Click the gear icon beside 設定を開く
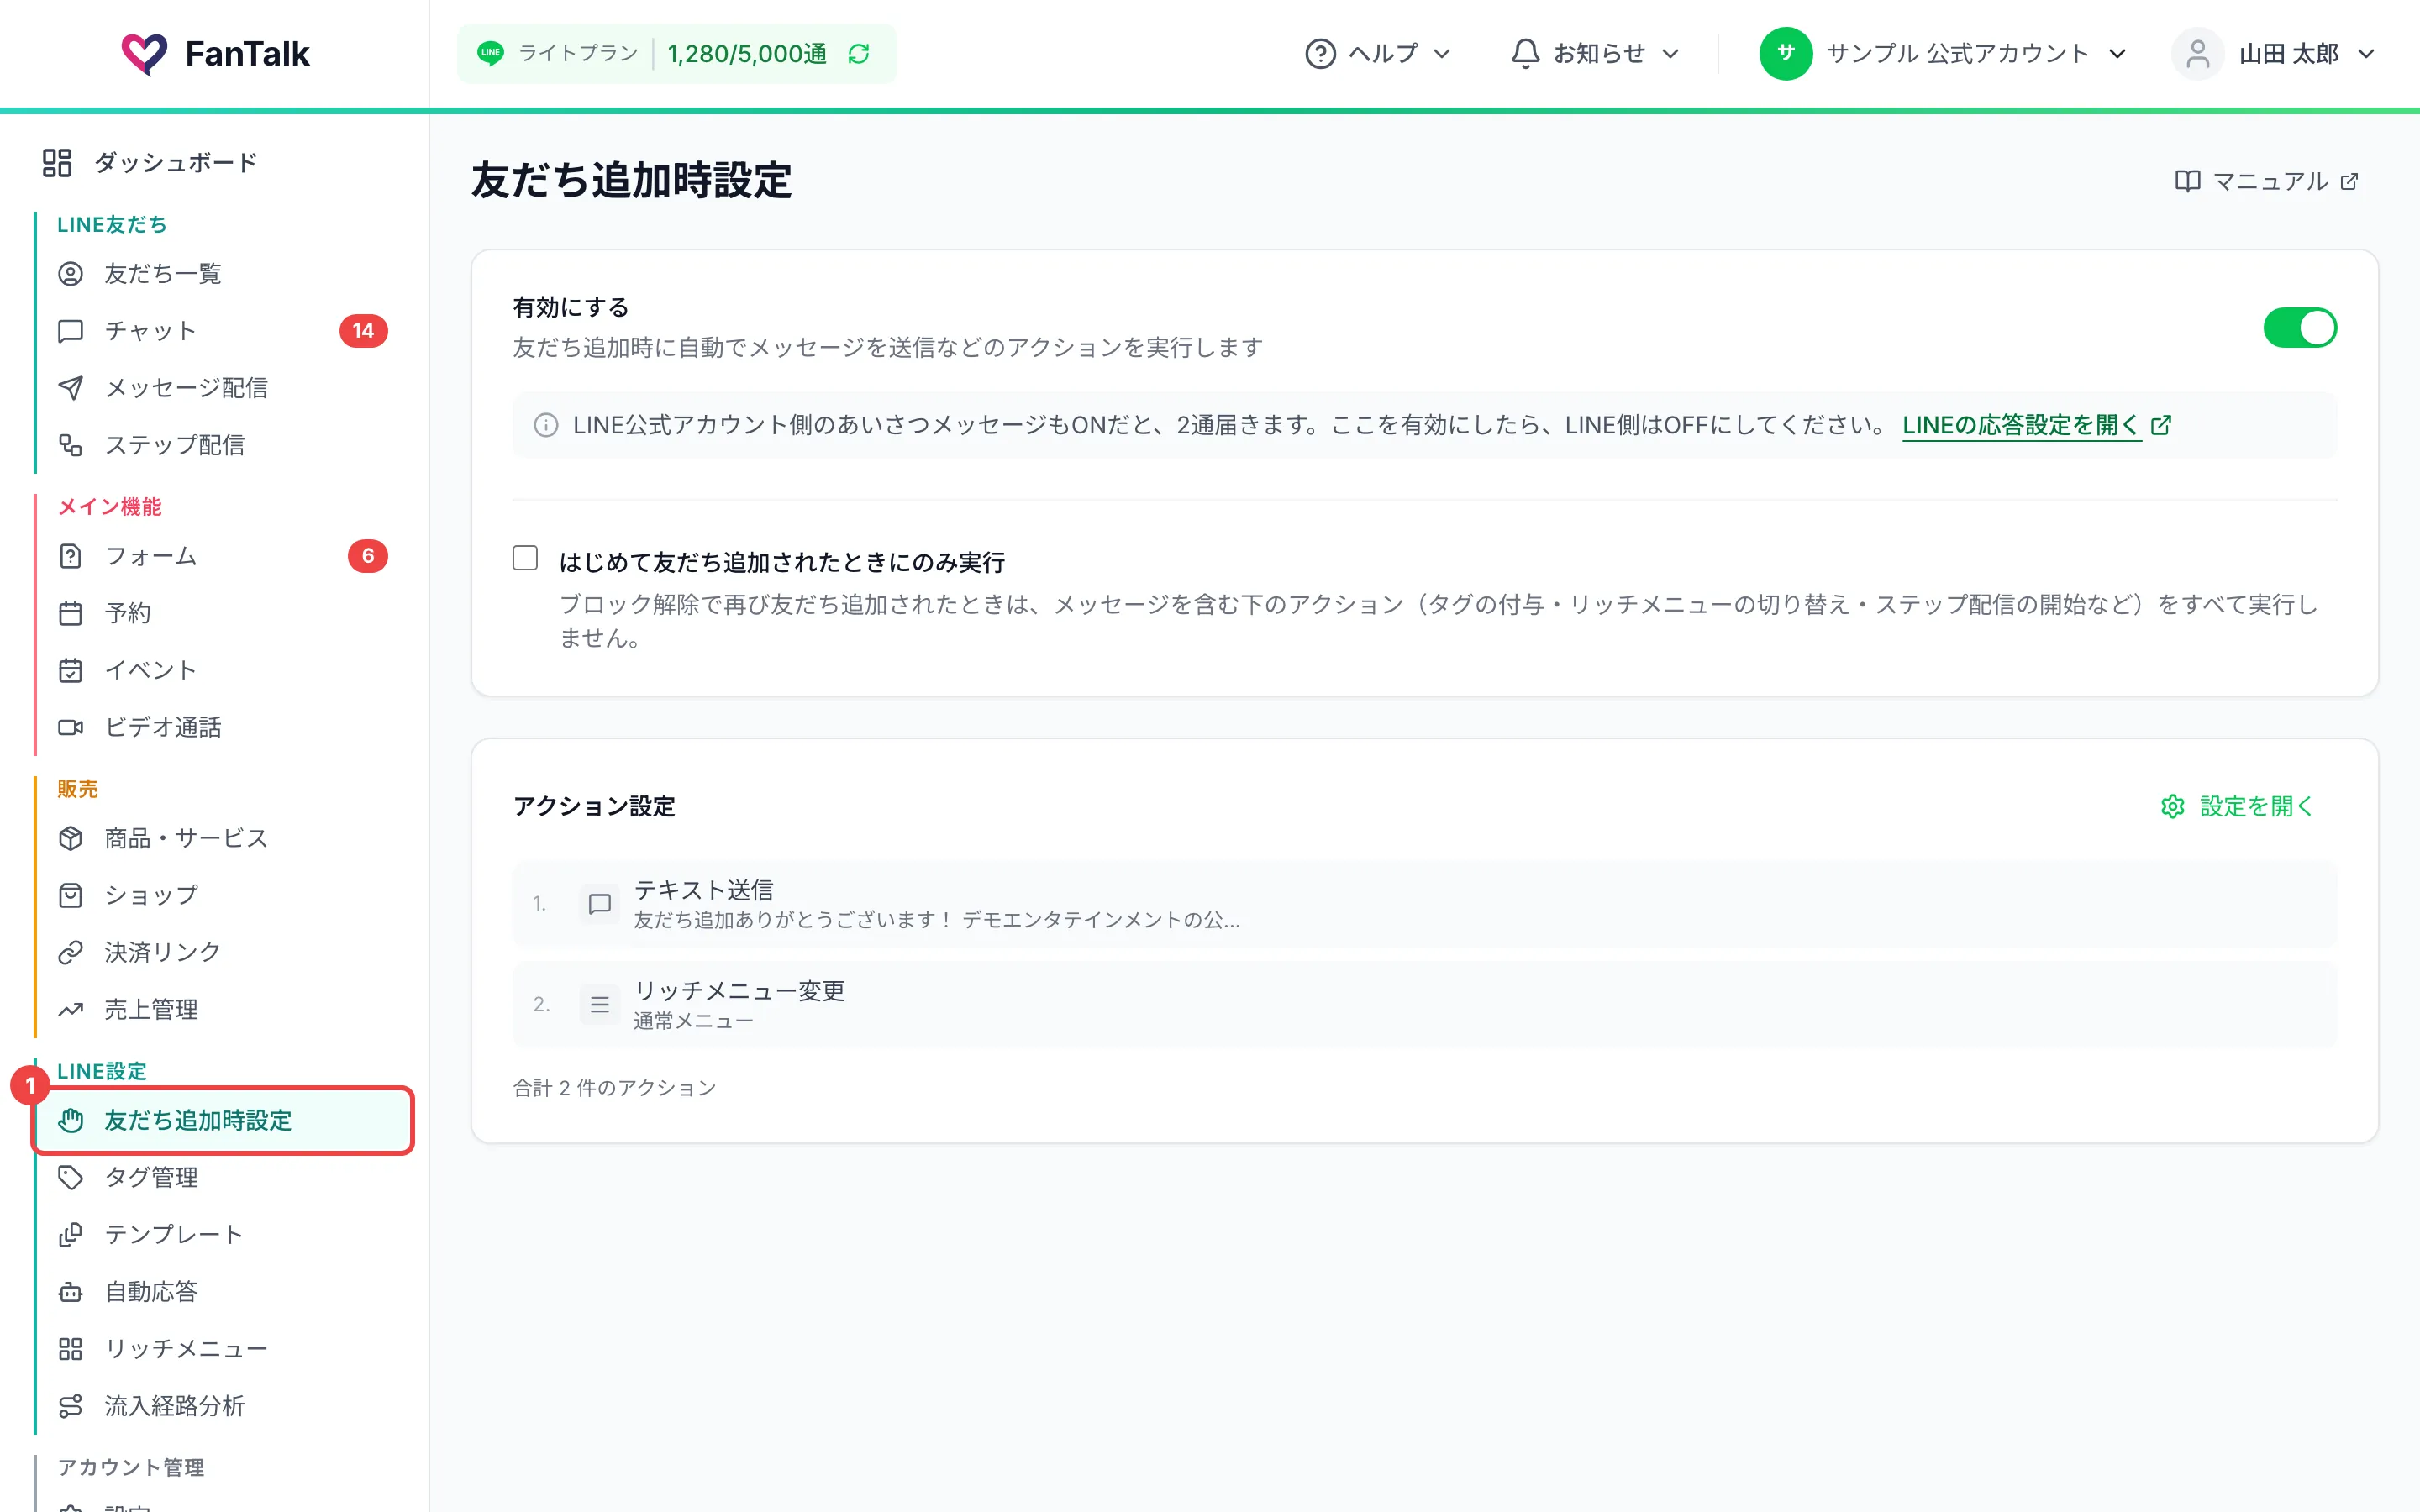The height and width of the screenshot is (1512, 2420). click(x=2172, y=806)
